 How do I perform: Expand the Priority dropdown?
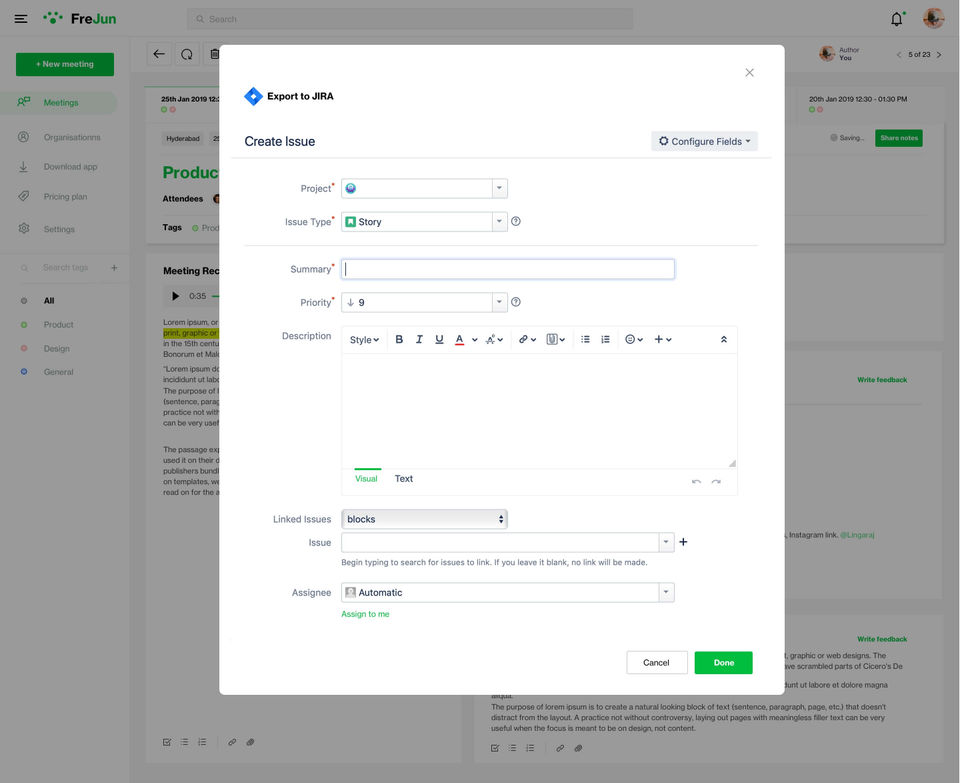[x=500, y=302]
